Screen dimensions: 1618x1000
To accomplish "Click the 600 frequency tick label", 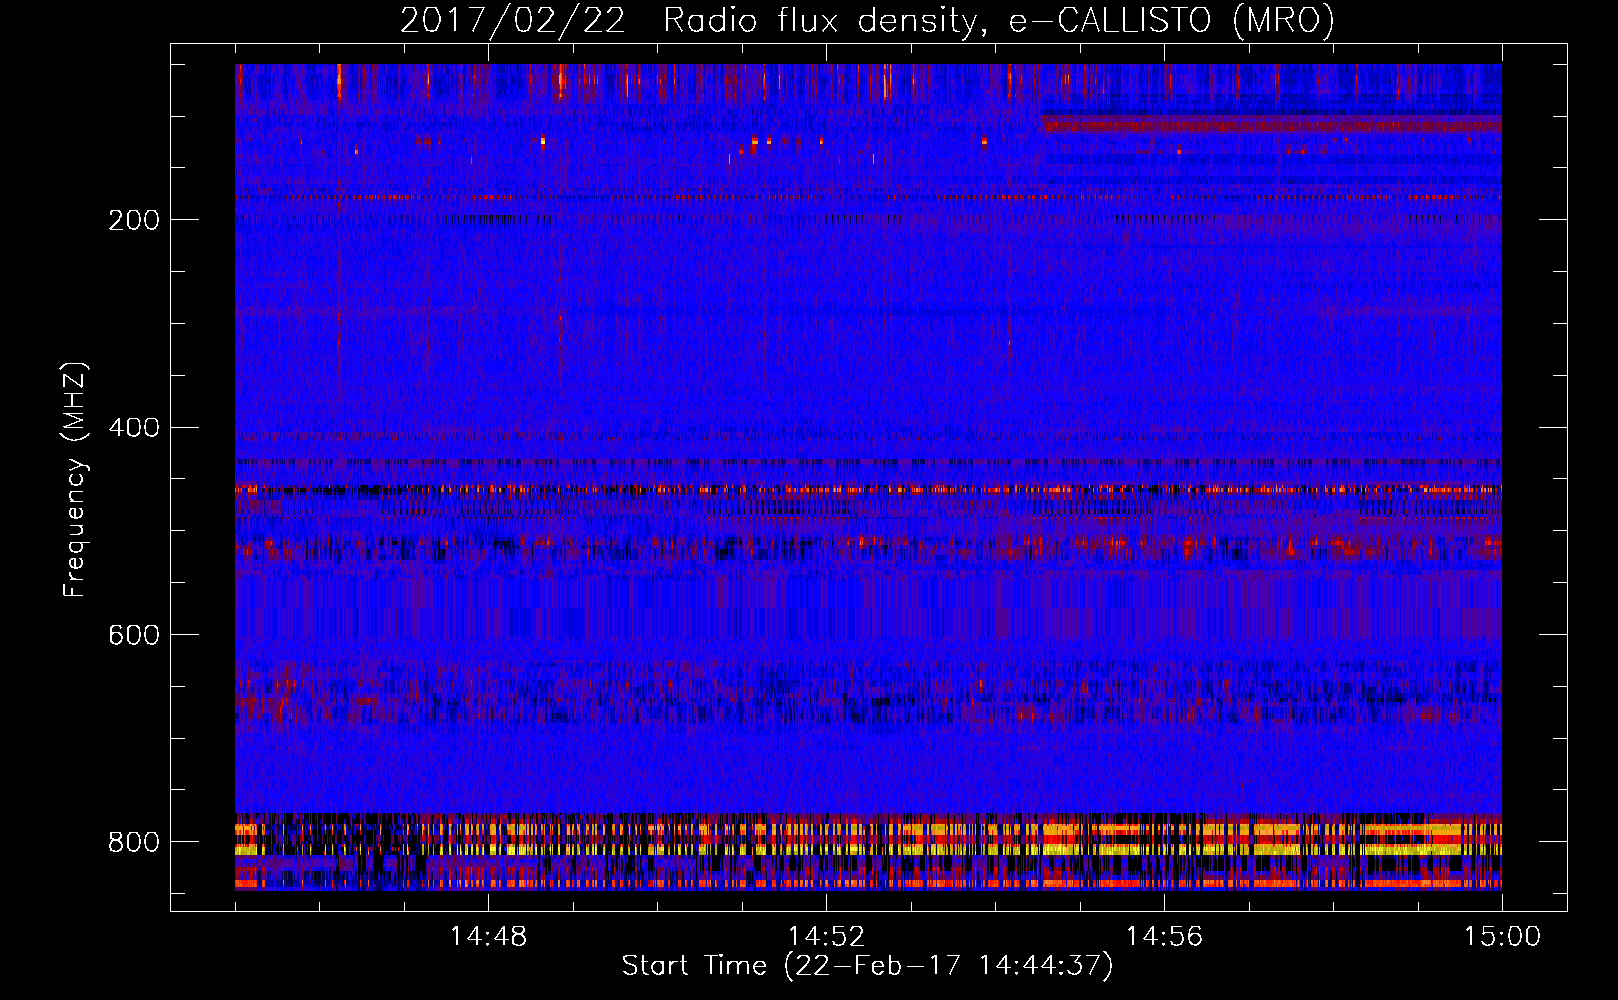I will point(134,635).
